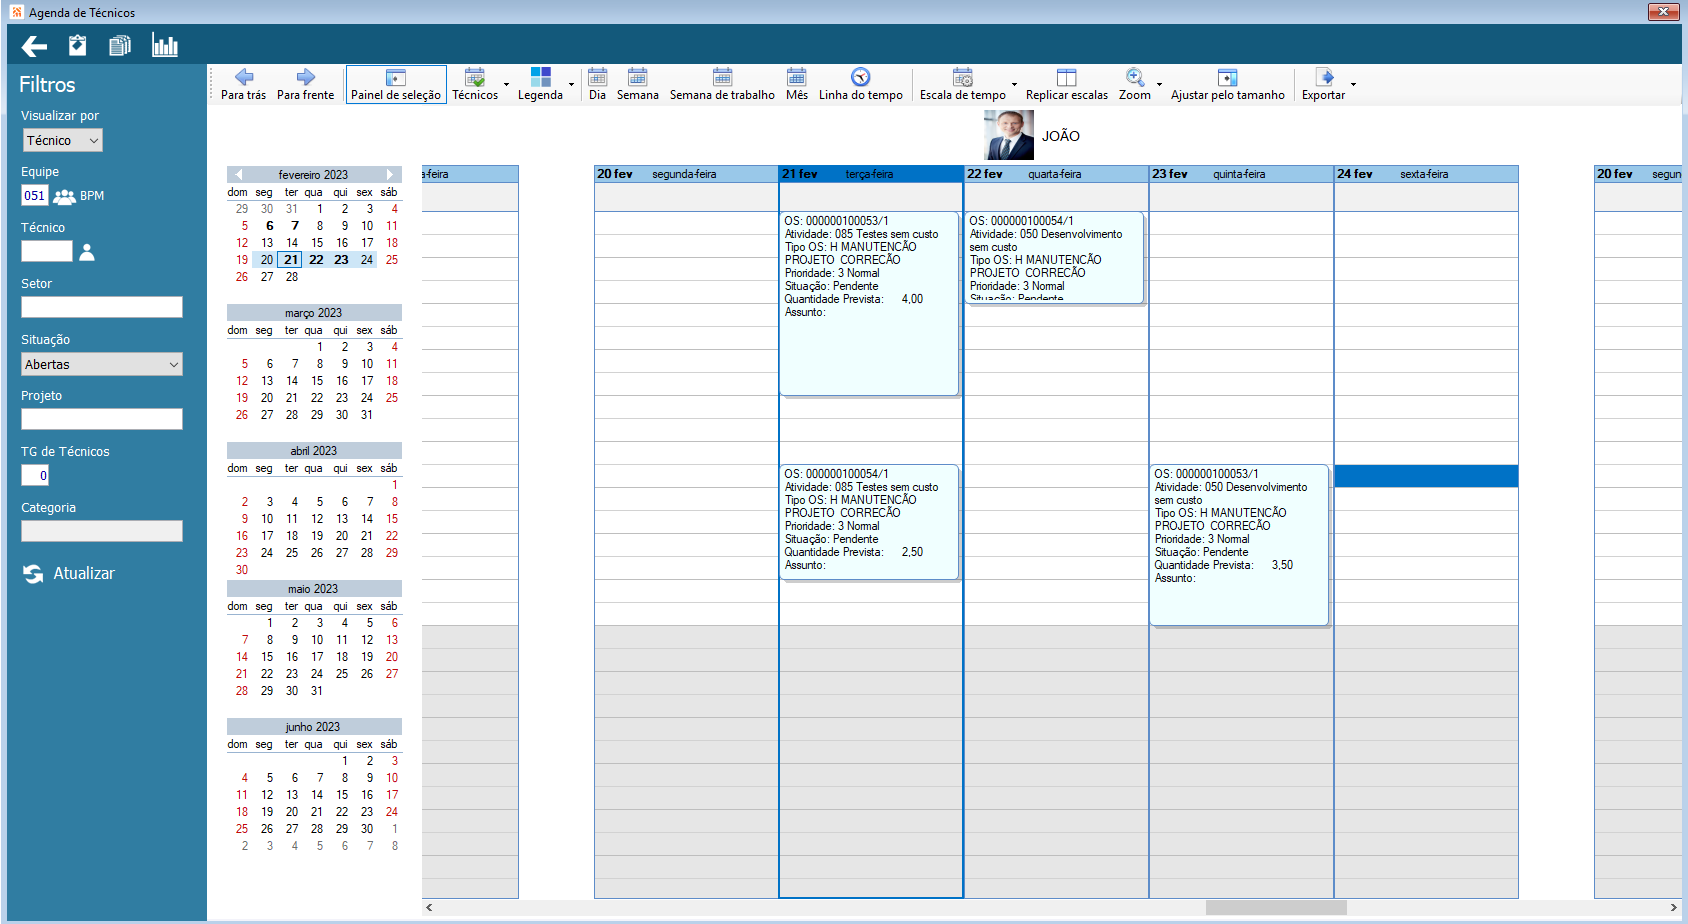
Task: Go to next month in calendar
Action: click(390, 174)
